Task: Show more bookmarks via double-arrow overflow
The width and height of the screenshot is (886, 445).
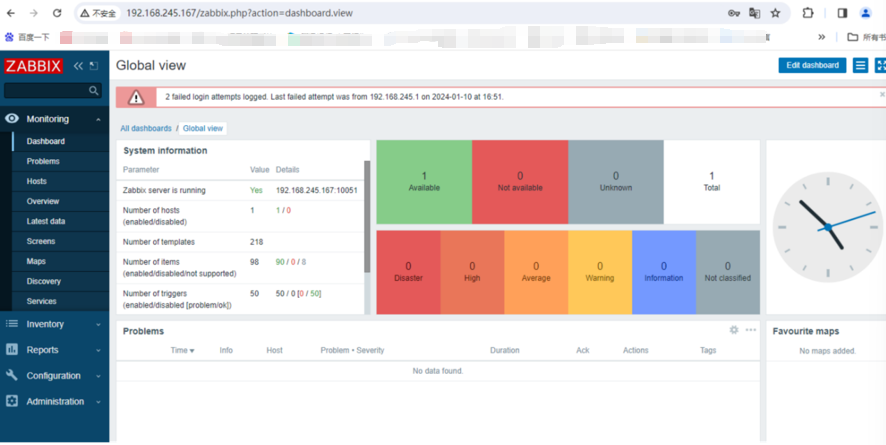Action: pyautogui.click(x=822, y=37)
